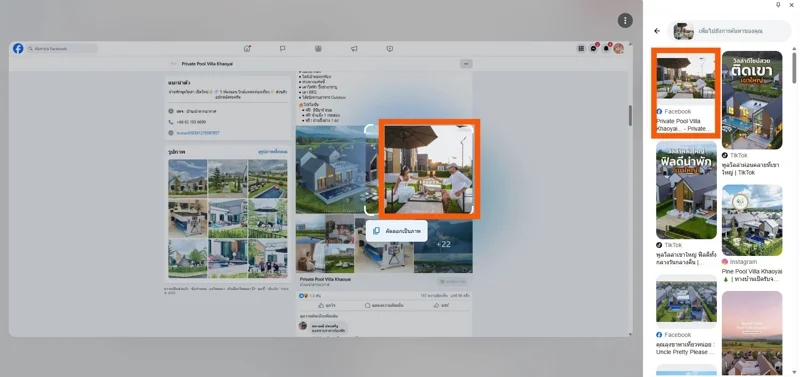The height and width of the screenshot is (377, 800).
Task: Open the Facebook profile avatar menu
Action: pyautogui.click(x=618, y=48)
